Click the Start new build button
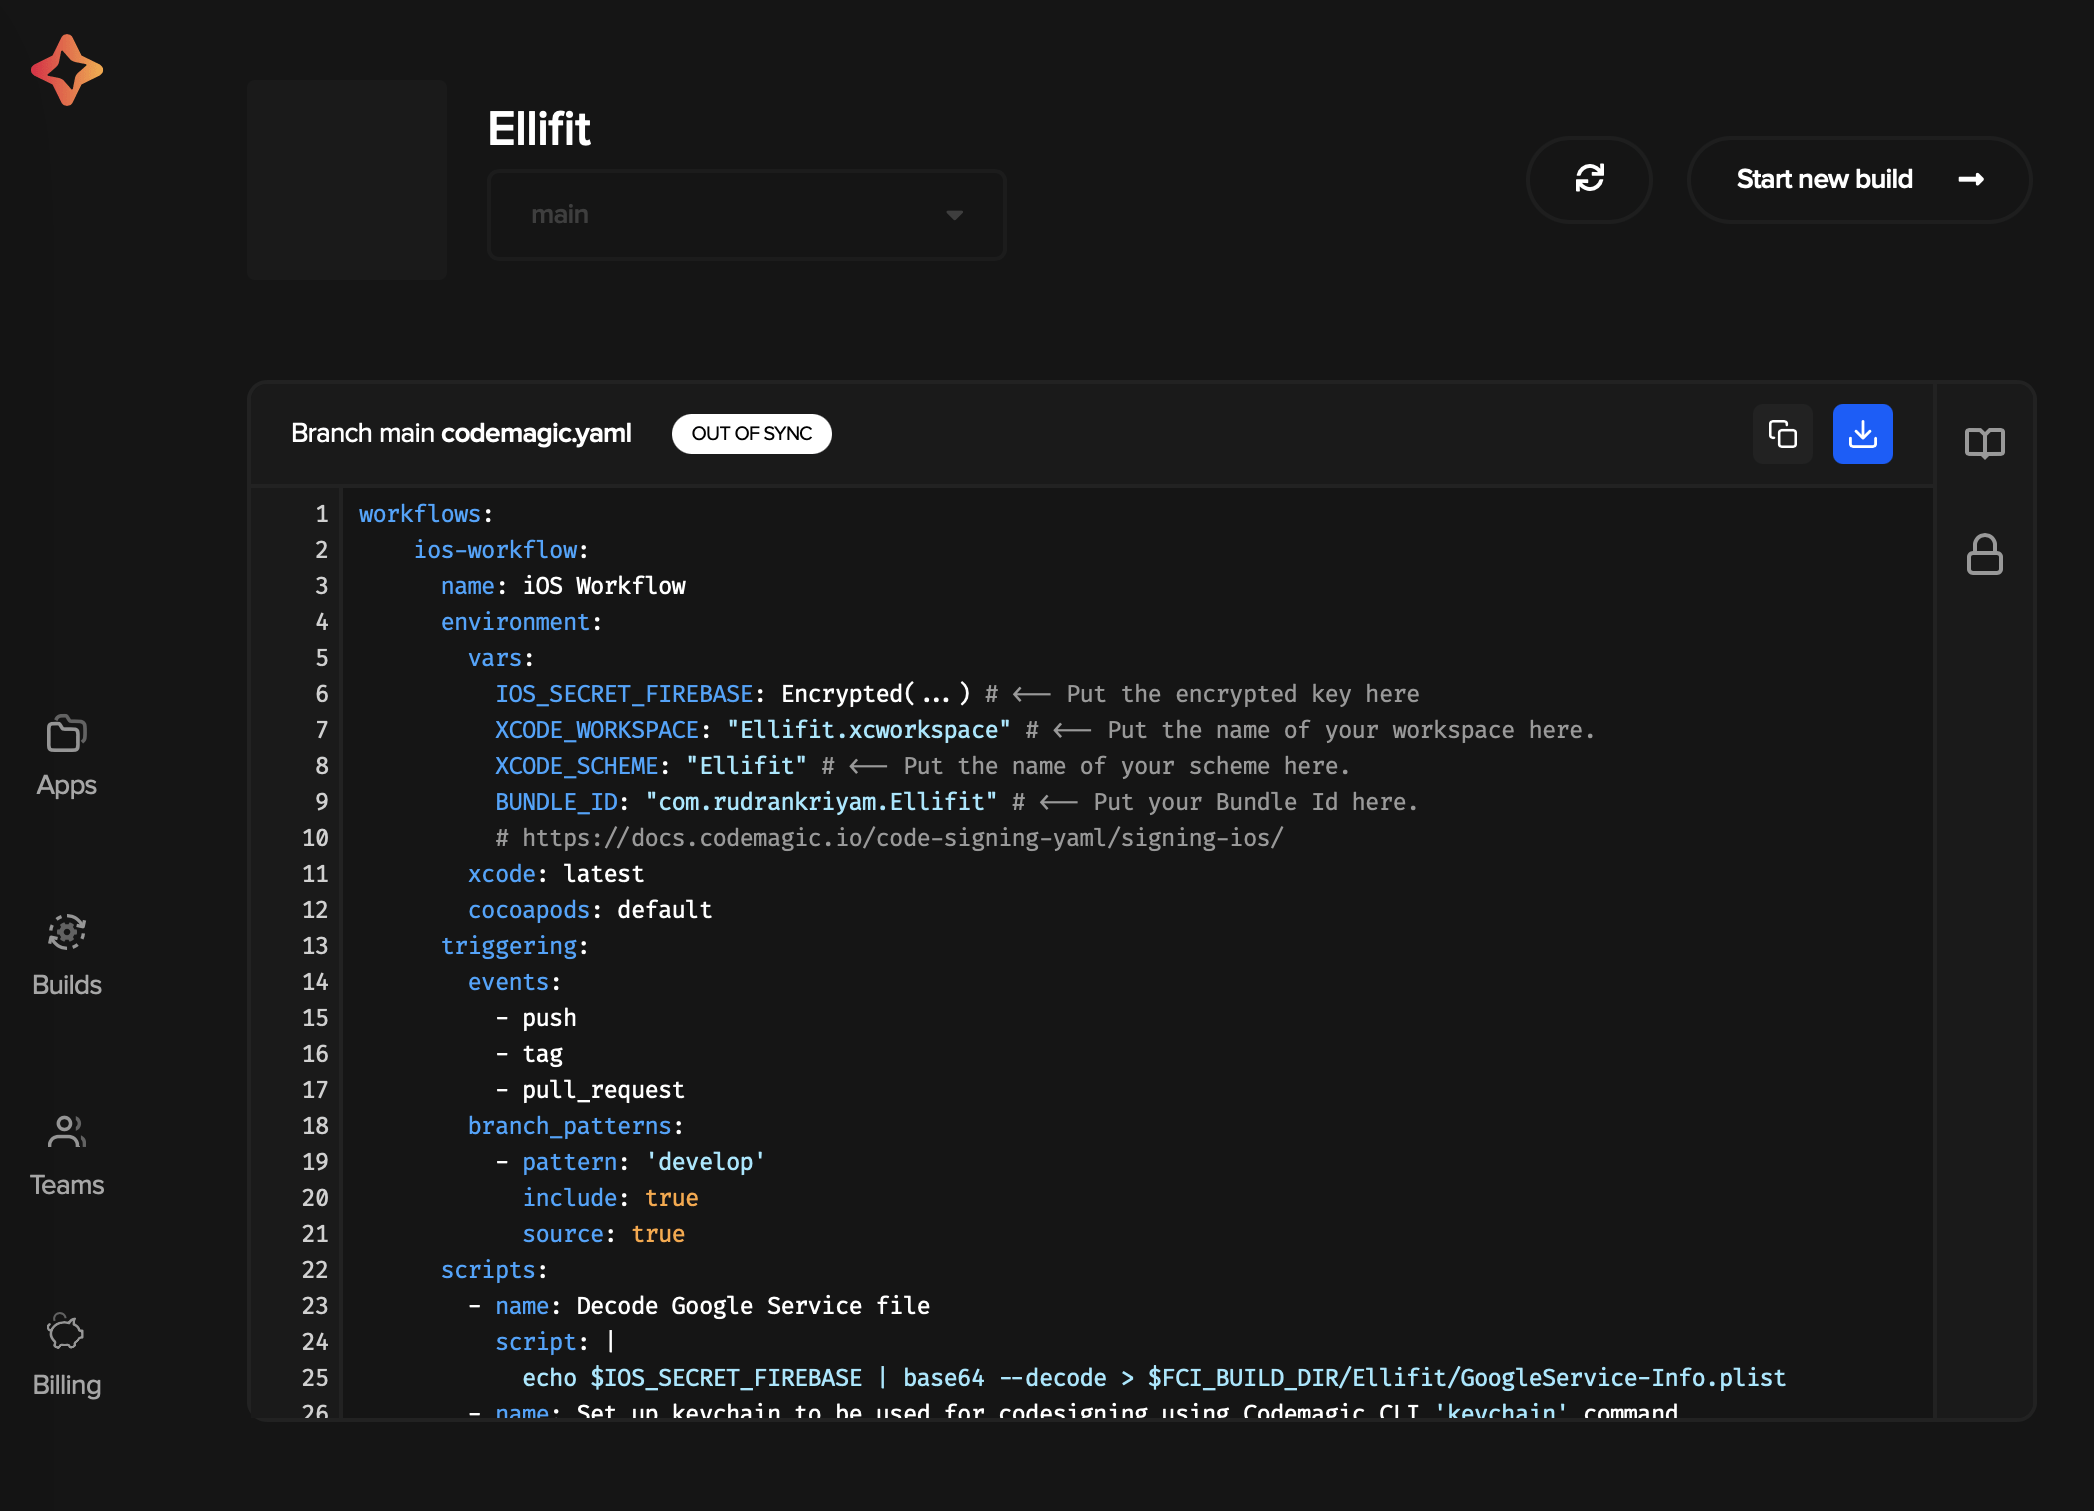Screen dimensions: 2094x1511 (1859, 179)
